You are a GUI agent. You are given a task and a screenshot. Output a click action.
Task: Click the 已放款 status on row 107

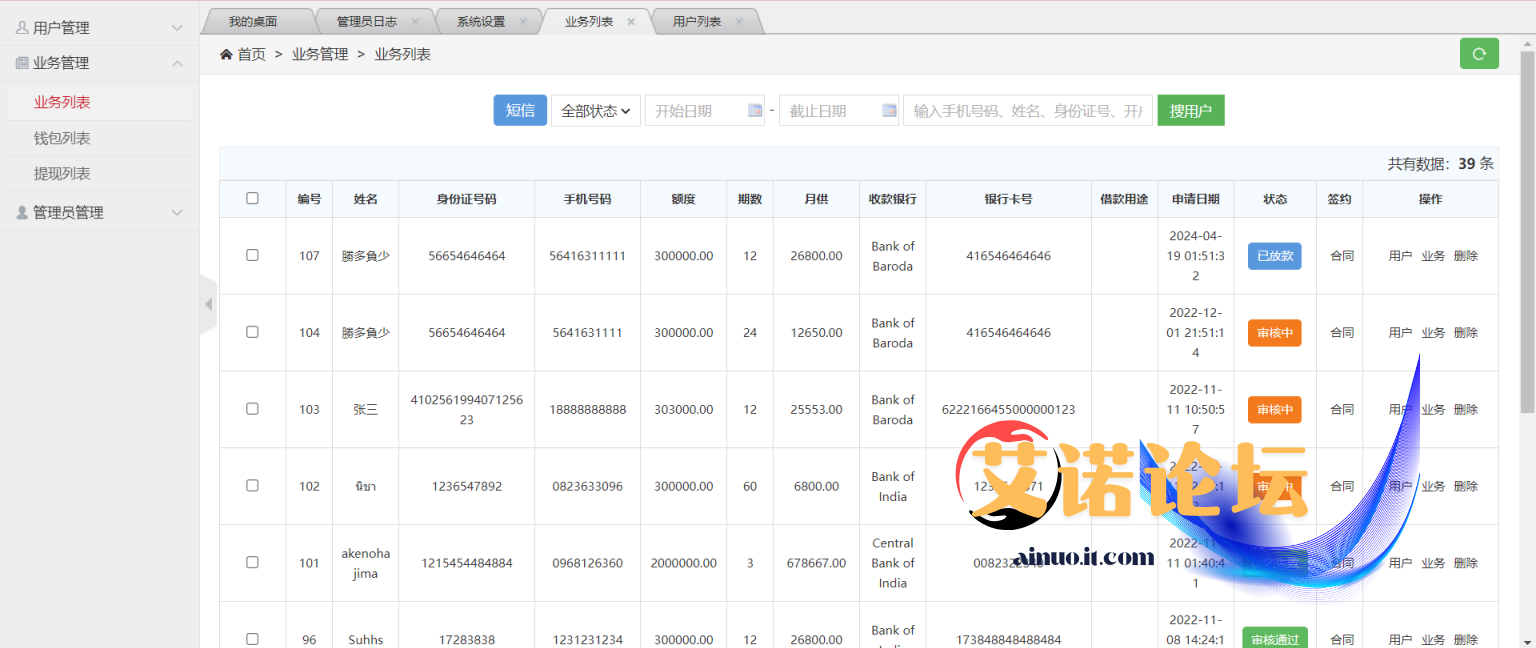(x=1275, y=255)
